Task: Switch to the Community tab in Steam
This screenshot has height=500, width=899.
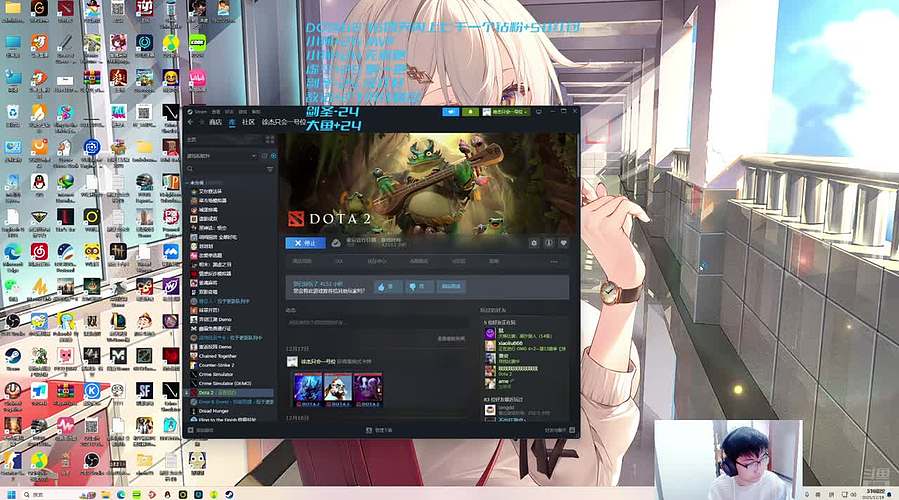Action: click(248, 122)
